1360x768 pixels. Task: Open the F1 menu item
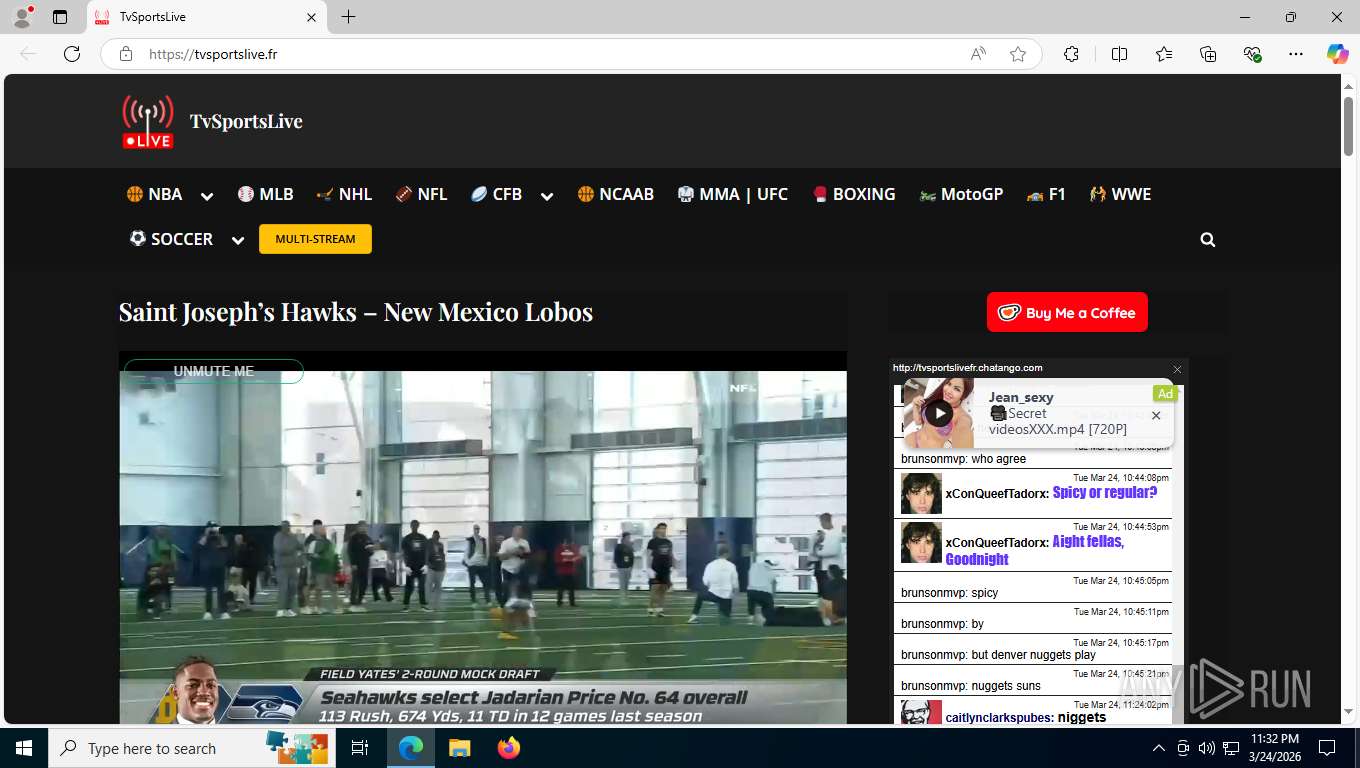[x=1046, y=194]
